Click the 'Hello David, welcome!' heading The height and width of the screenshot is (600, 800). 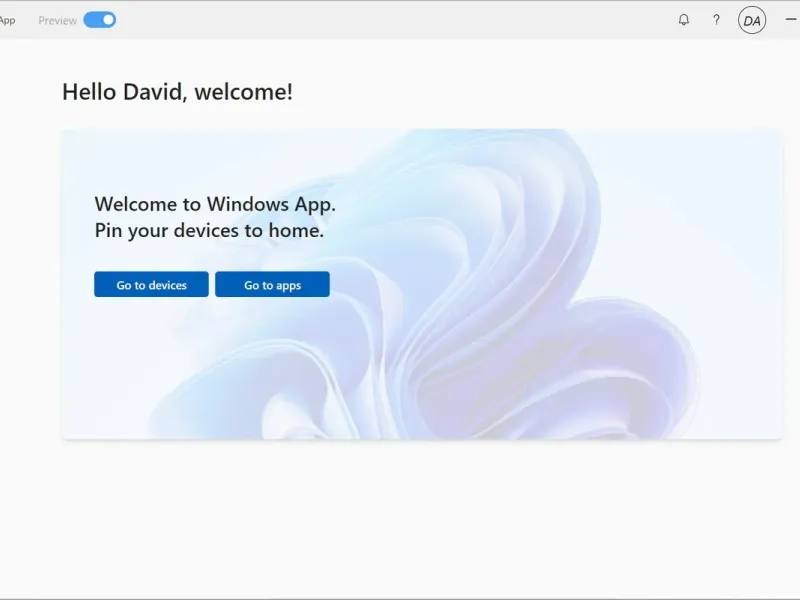click(x=178, y=92)
